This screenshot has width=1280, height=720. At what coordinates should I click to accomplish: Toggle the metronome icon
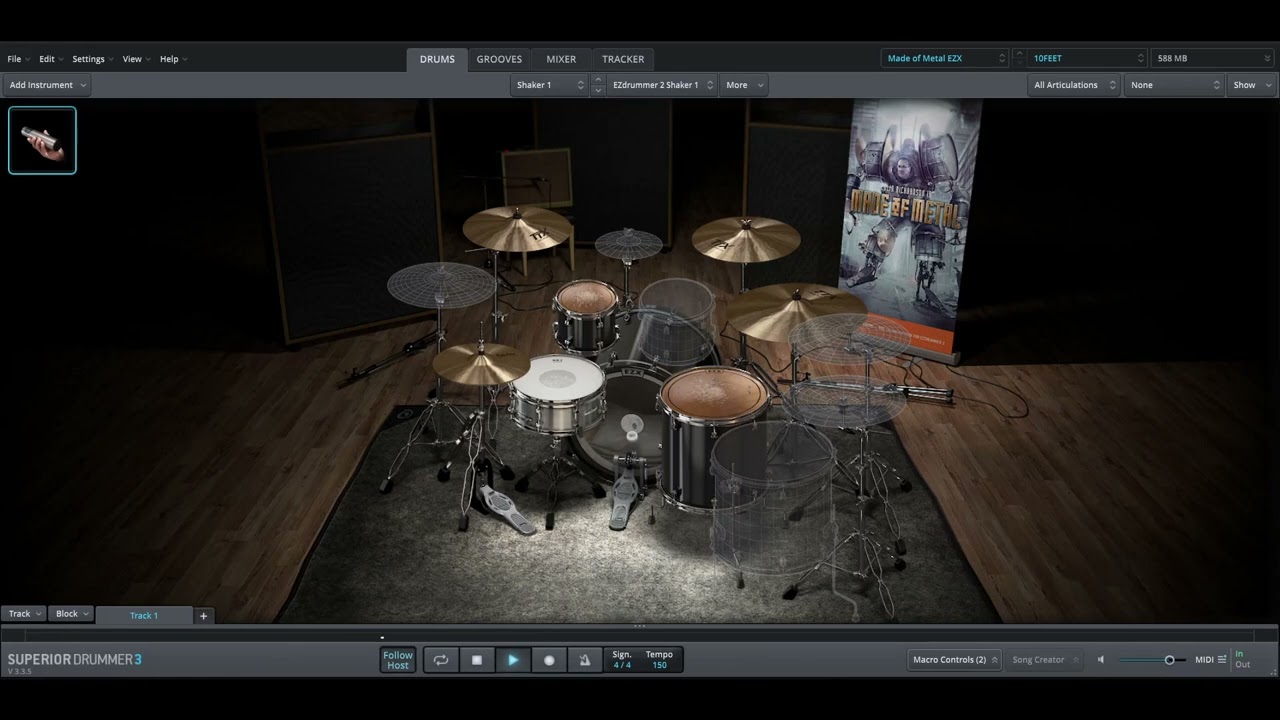tap(585, 660)
